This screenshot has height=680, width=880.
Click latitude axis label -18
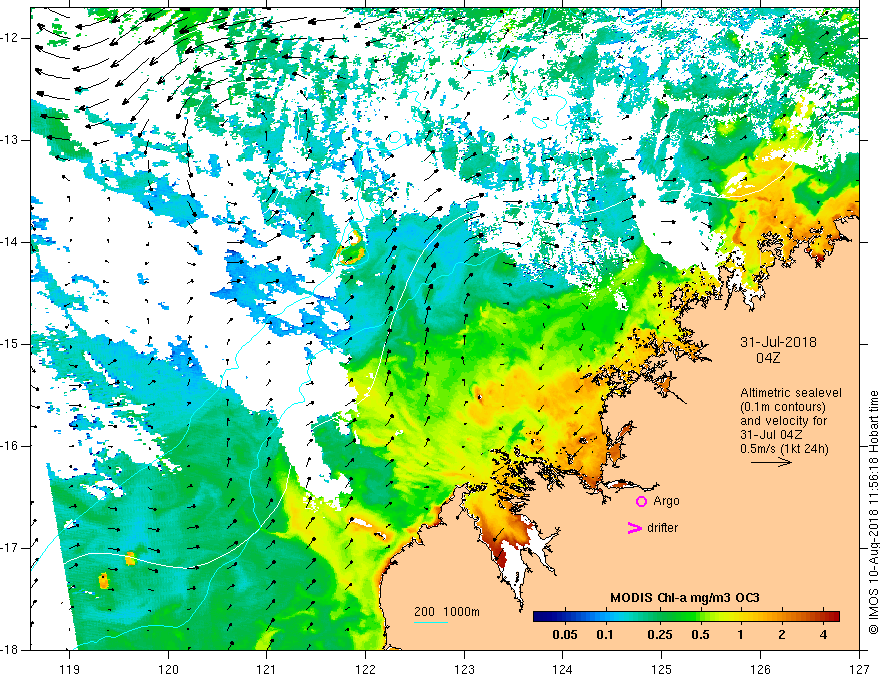click(10, 650)
